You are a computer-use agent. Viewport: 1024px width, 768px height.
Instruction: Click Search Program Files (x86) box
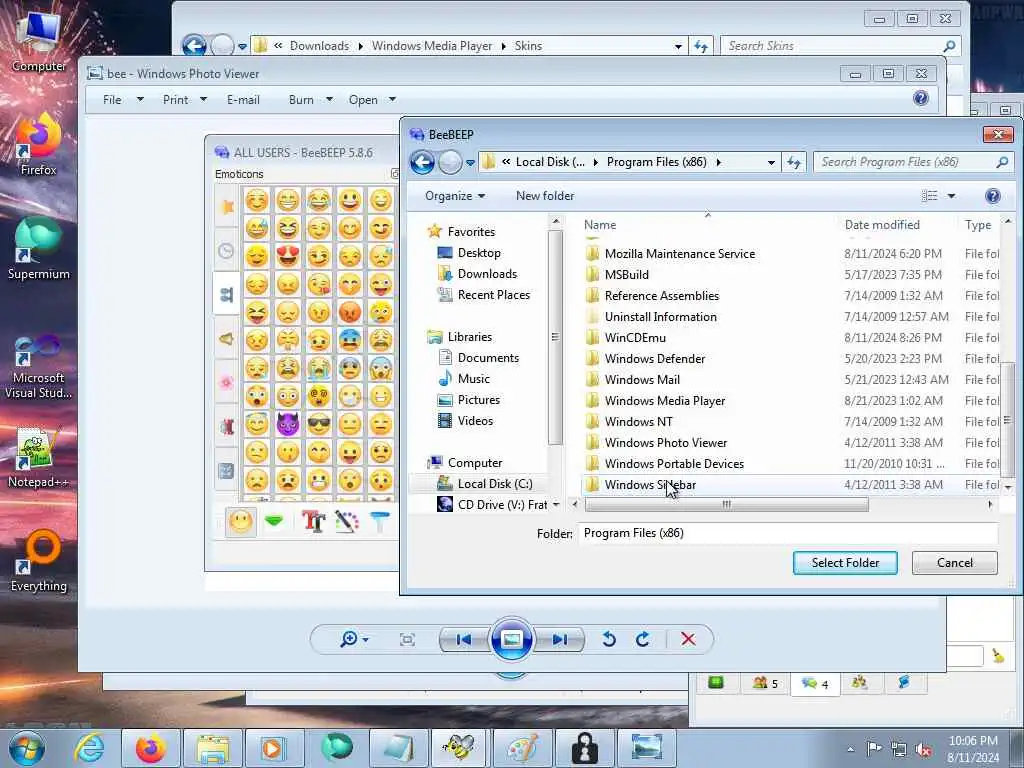pos(912,162)
